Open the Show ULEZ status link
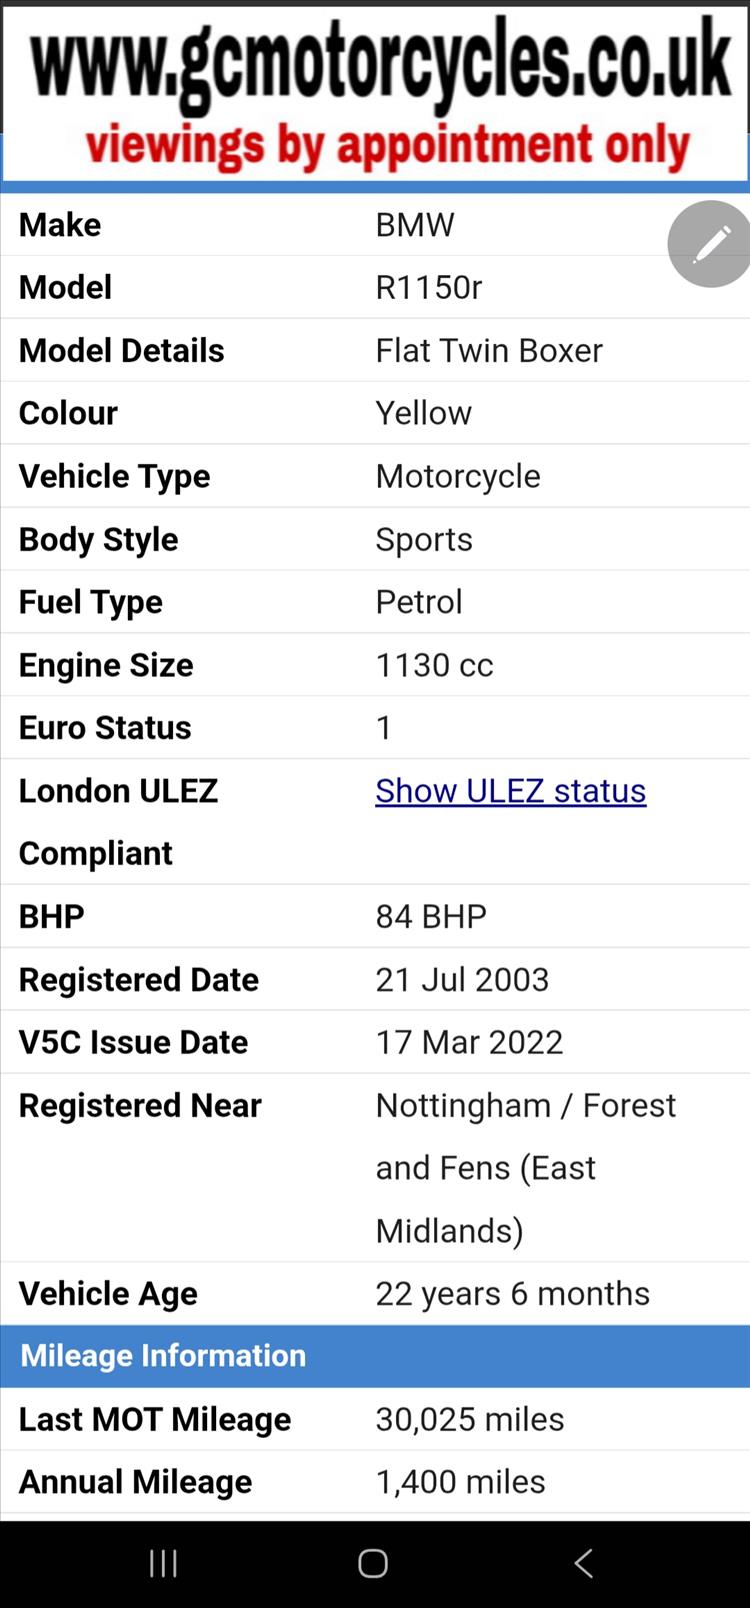The width and height of the screenshot is (750, 1608). click(510, 791)
